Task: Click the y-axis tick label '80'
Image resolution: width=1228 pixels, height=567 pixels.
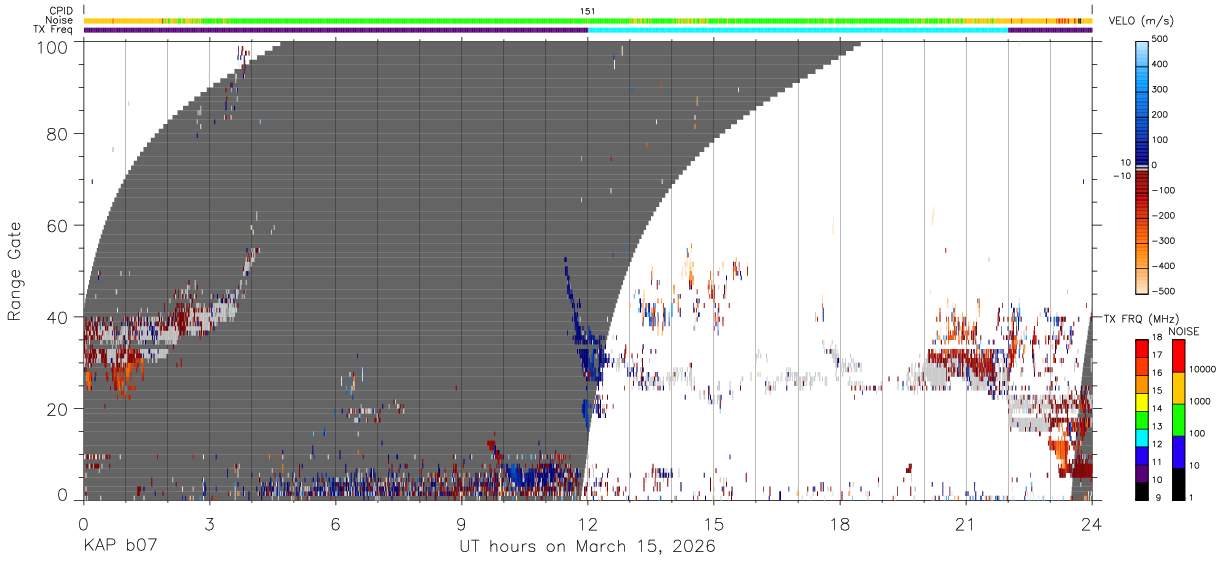Action: click(56, 133)
